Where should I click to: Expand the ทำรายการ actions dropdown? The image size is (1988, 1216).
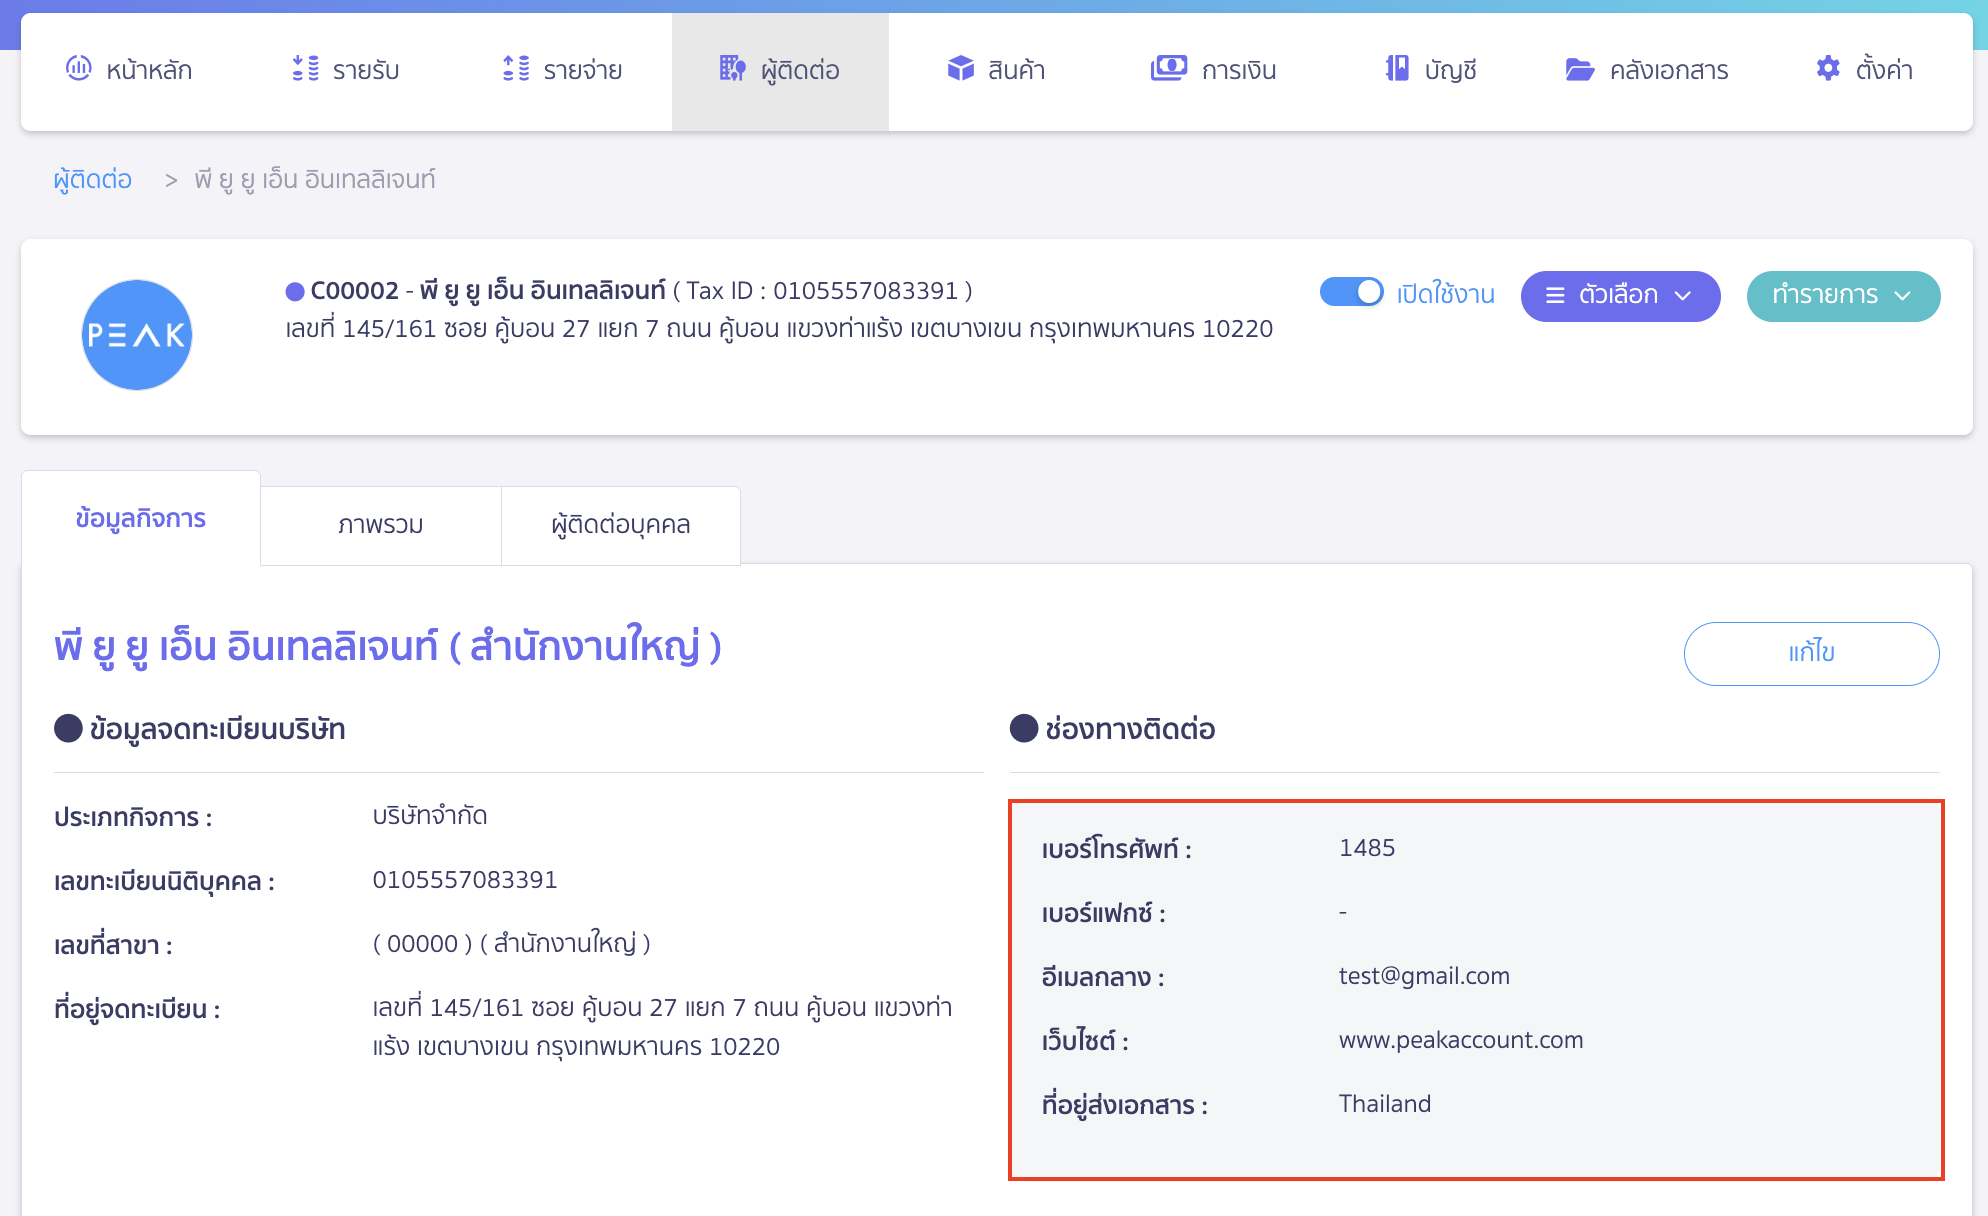click(x=1843, y=296)
